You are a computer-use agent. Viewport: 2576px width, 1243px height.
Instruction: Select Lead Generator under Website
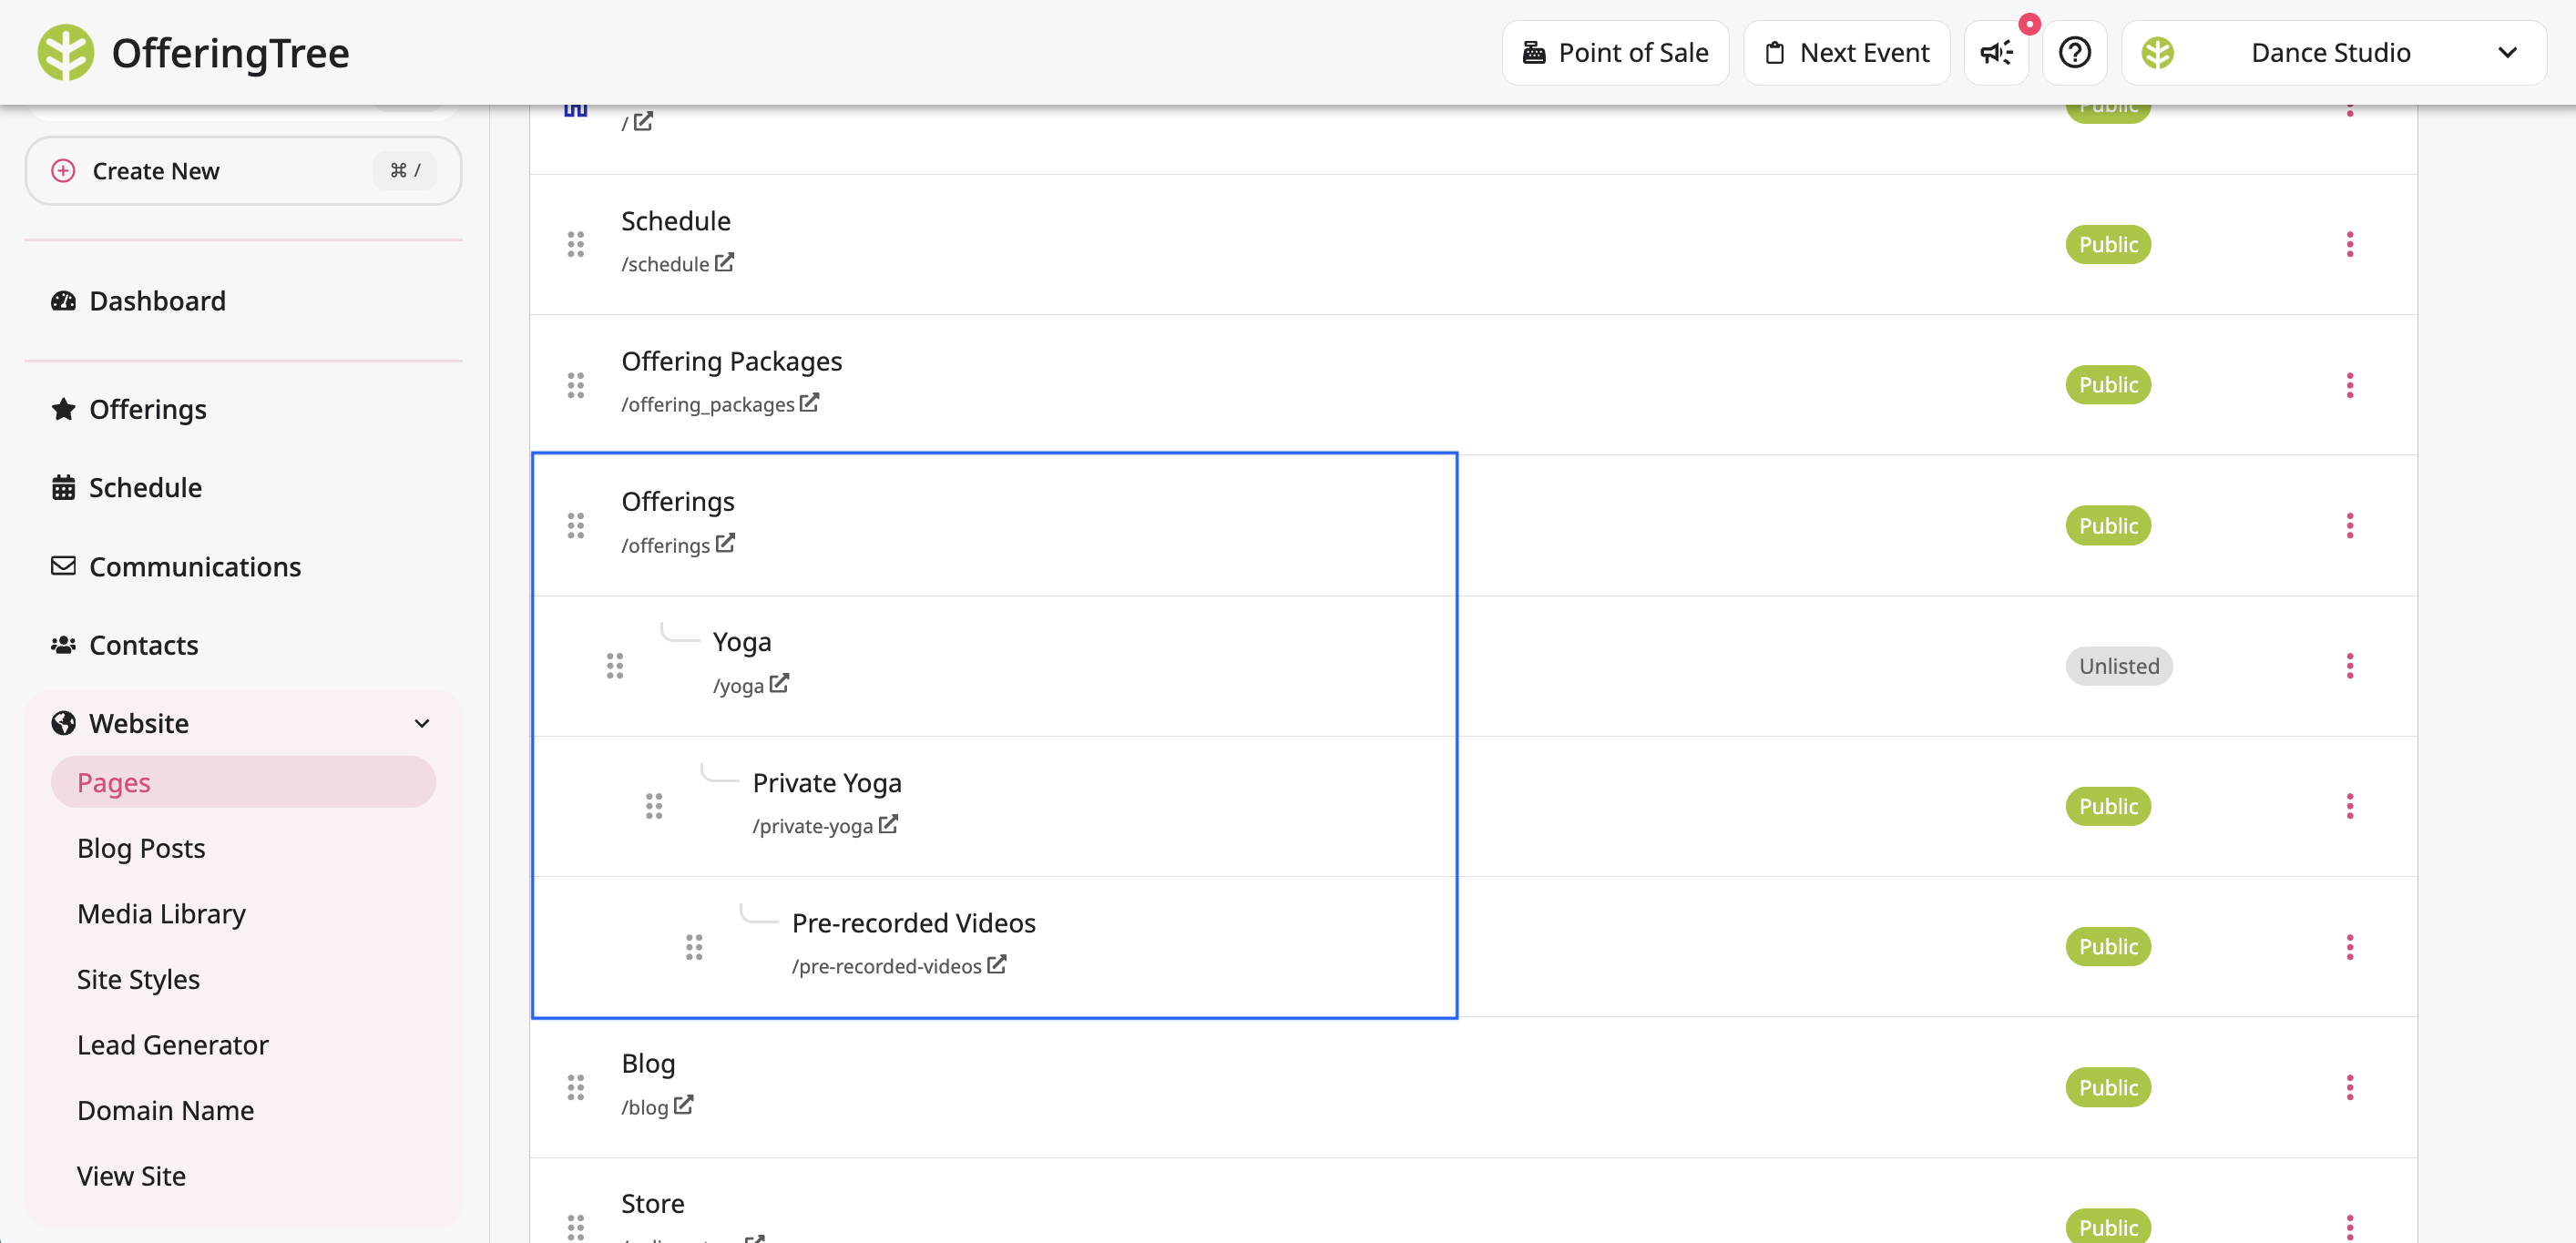(172, 1045)
